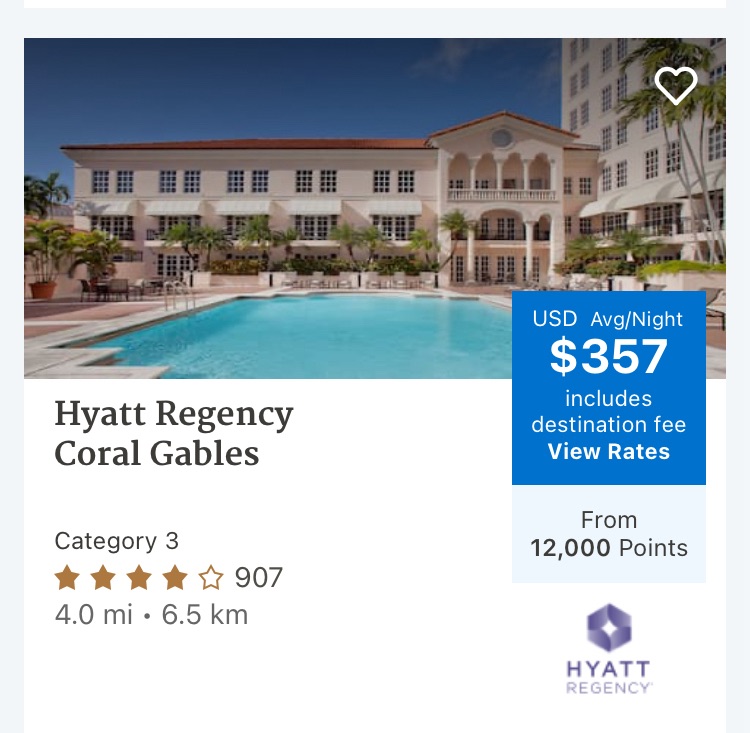
Task: Click the HYATT REGENCY wordmark text
Action: (x=609, y=676)
